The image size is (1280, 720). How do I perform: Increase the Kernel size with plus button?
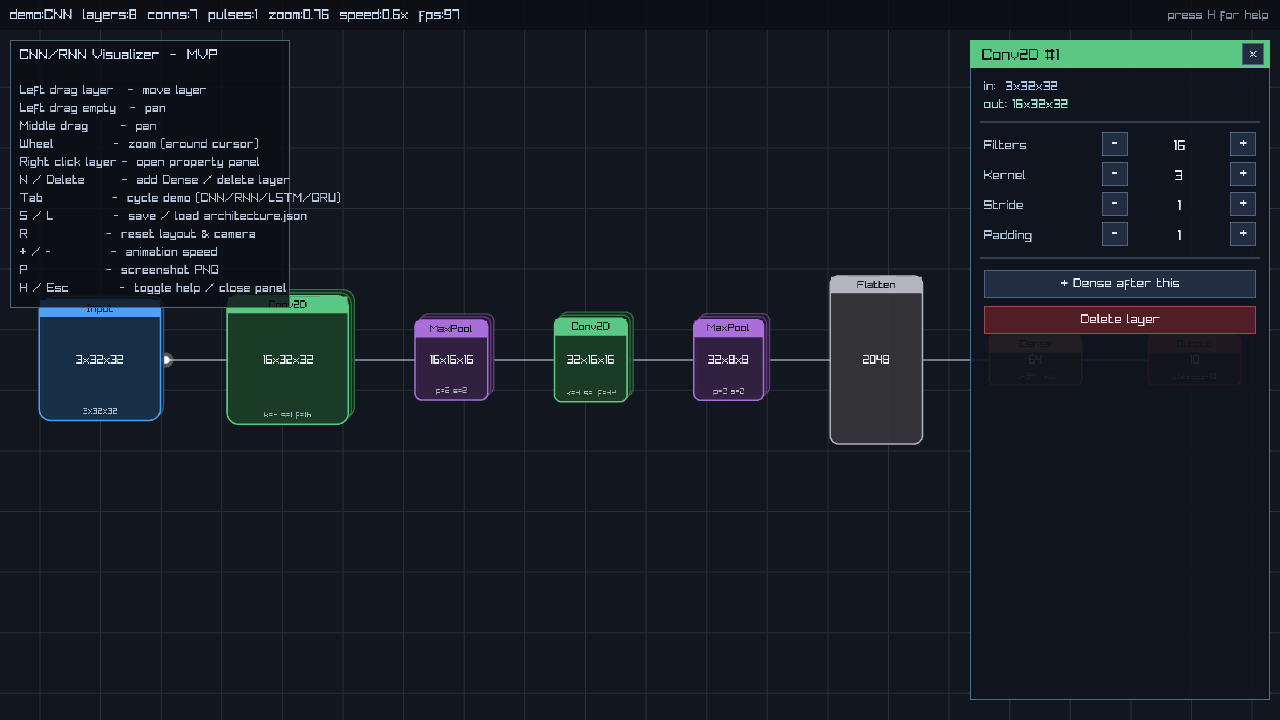pyautogui.click(x=1243, y=174)
